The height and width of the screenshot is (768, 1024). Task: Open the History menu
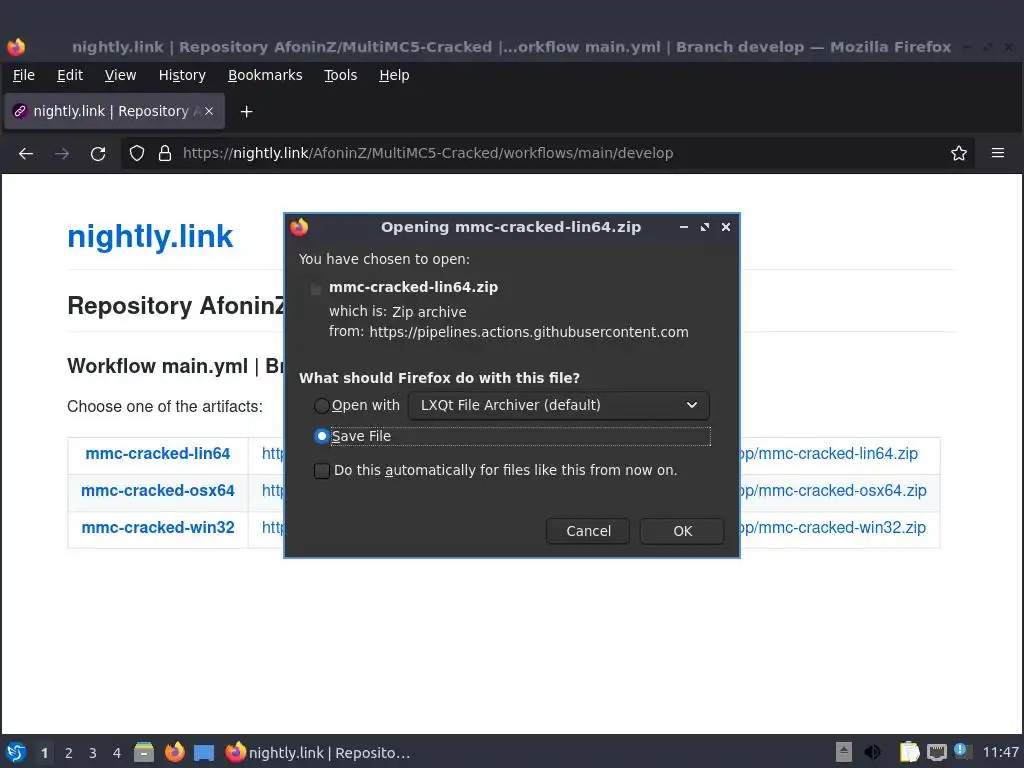(x=182, y=75)
